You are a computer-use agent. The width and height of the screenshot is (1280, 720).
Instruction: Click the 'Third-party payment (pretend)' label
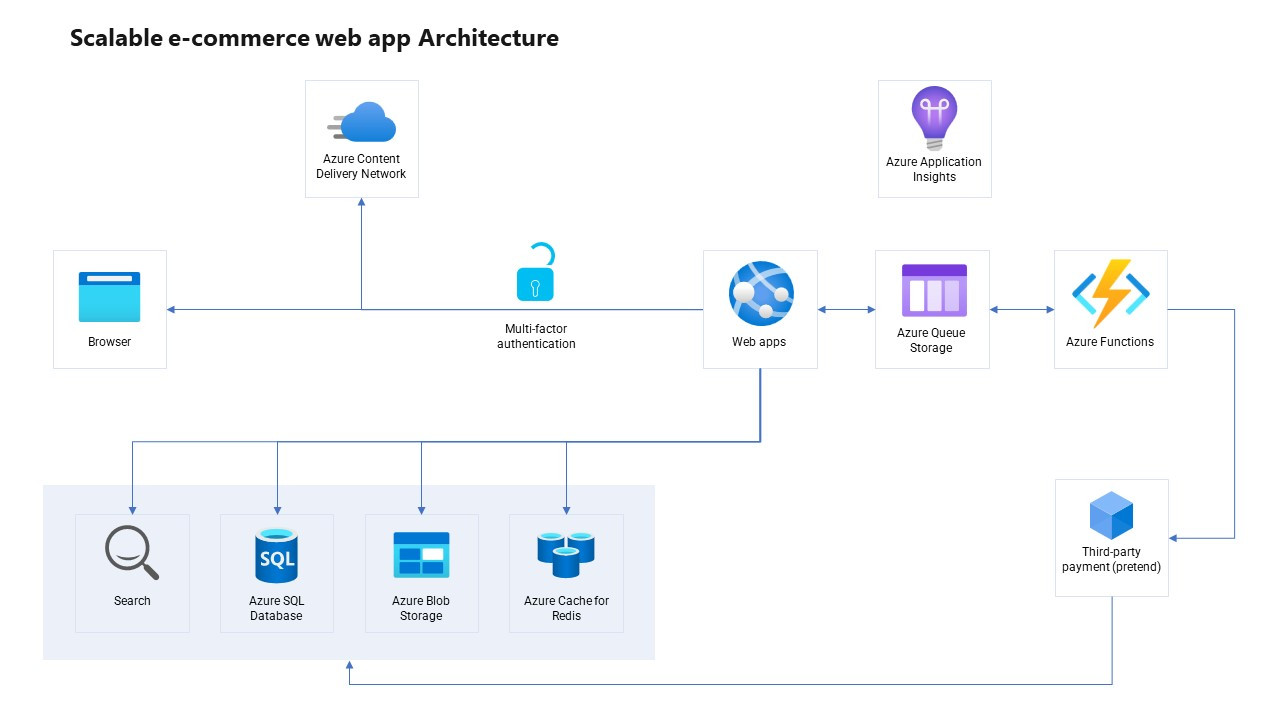pos(1111,559)
